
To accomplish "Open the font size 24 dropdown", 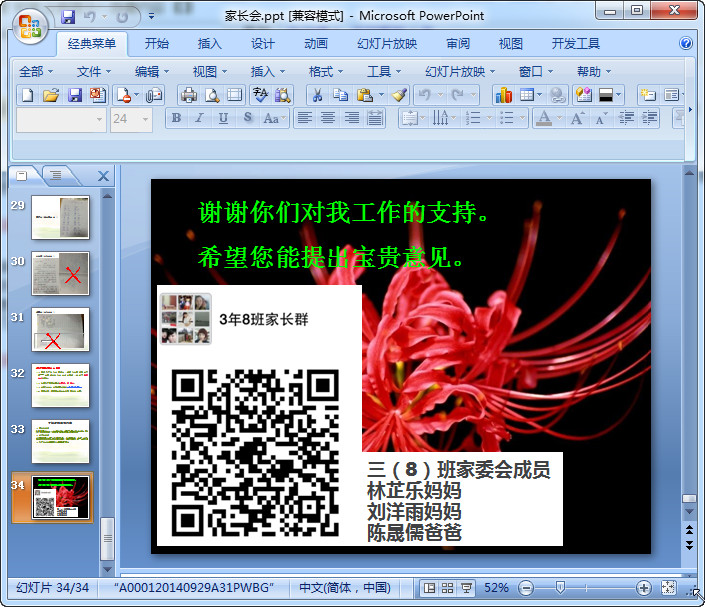I will click(145, 120).
